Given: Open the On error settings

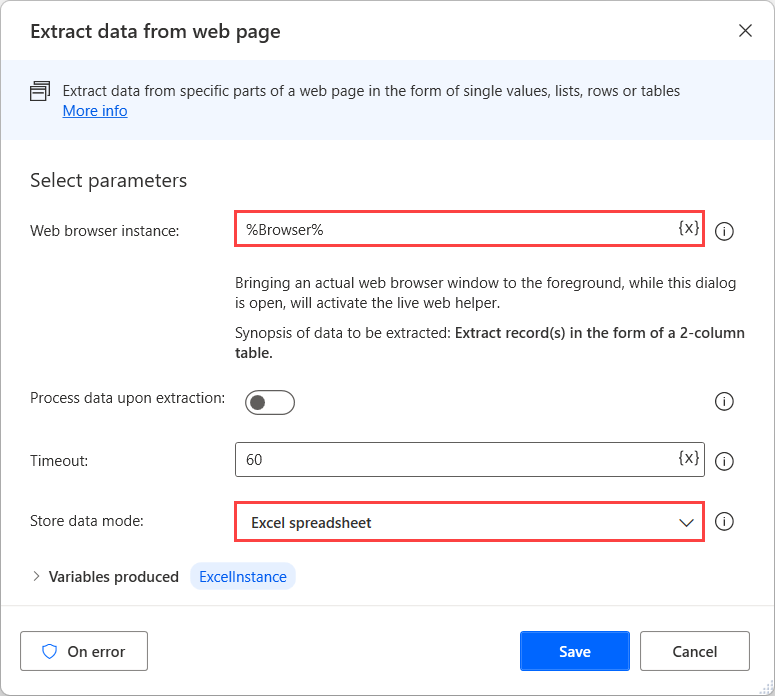Looking at the screenshot, I should tap(84, 651).
